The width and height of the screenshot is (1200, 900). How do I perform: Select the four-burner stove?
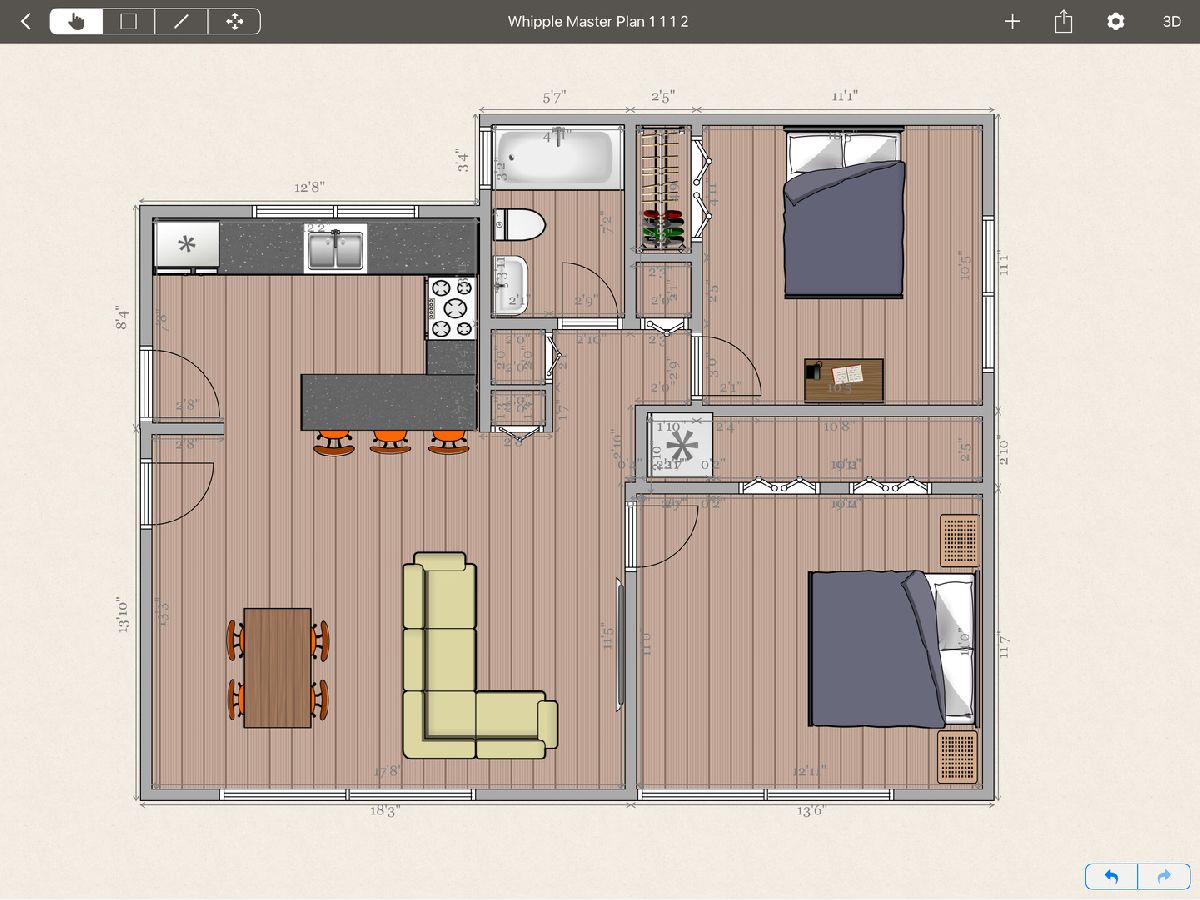[450, 307]
